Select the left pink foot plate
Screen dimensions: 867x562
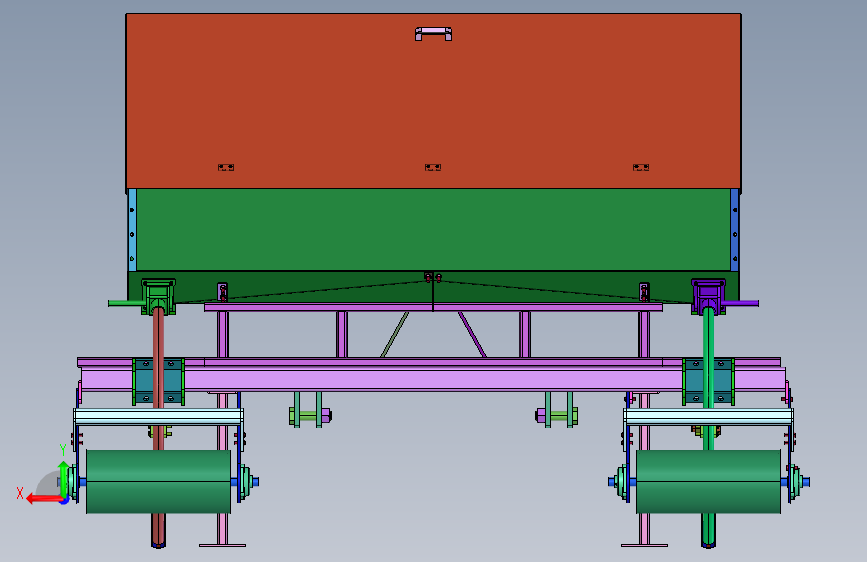[222, 545]
